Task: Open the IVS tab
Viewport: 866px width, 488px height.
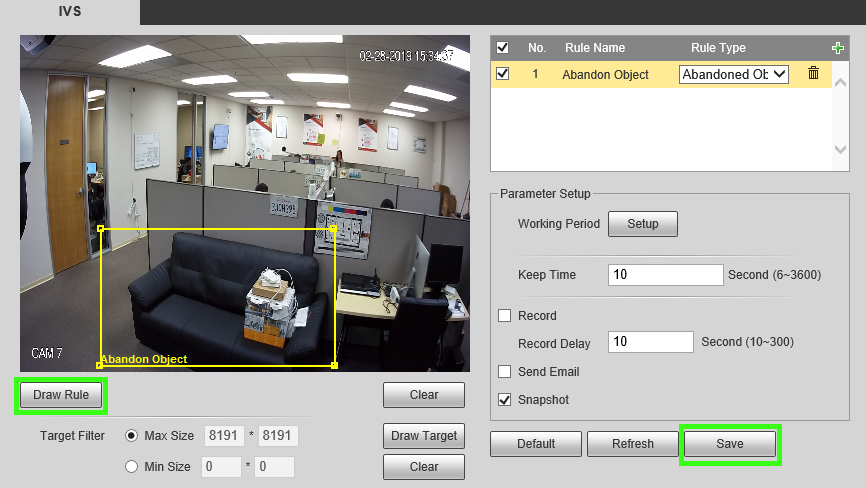Action: [x=70, y=11]
